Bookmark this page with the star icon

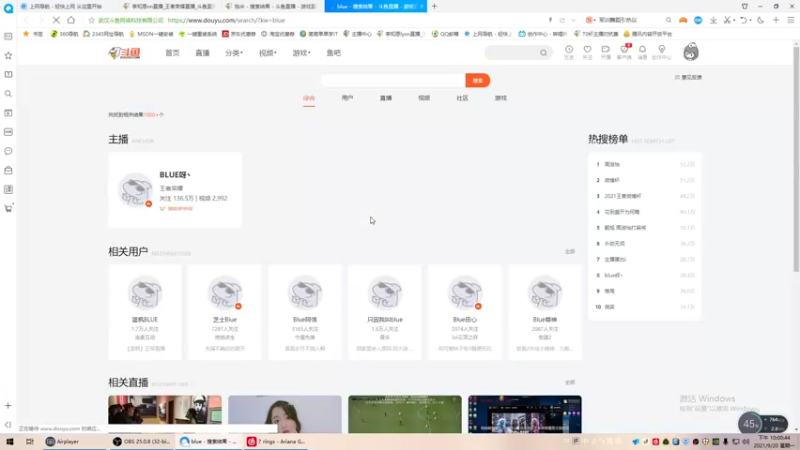pos(91,20)
